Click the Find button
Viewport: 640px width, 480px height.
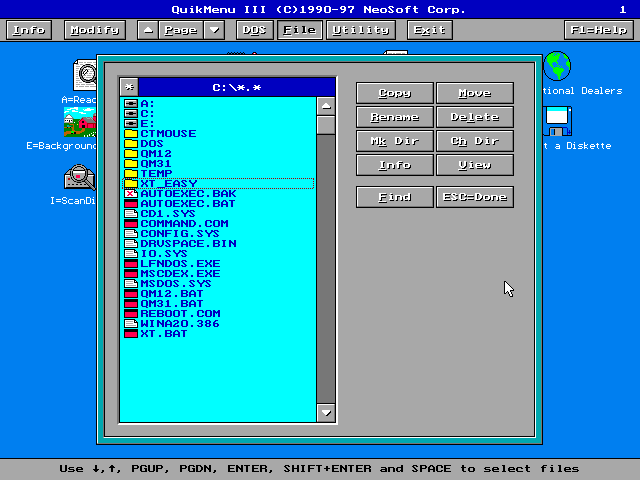(395, 197)
